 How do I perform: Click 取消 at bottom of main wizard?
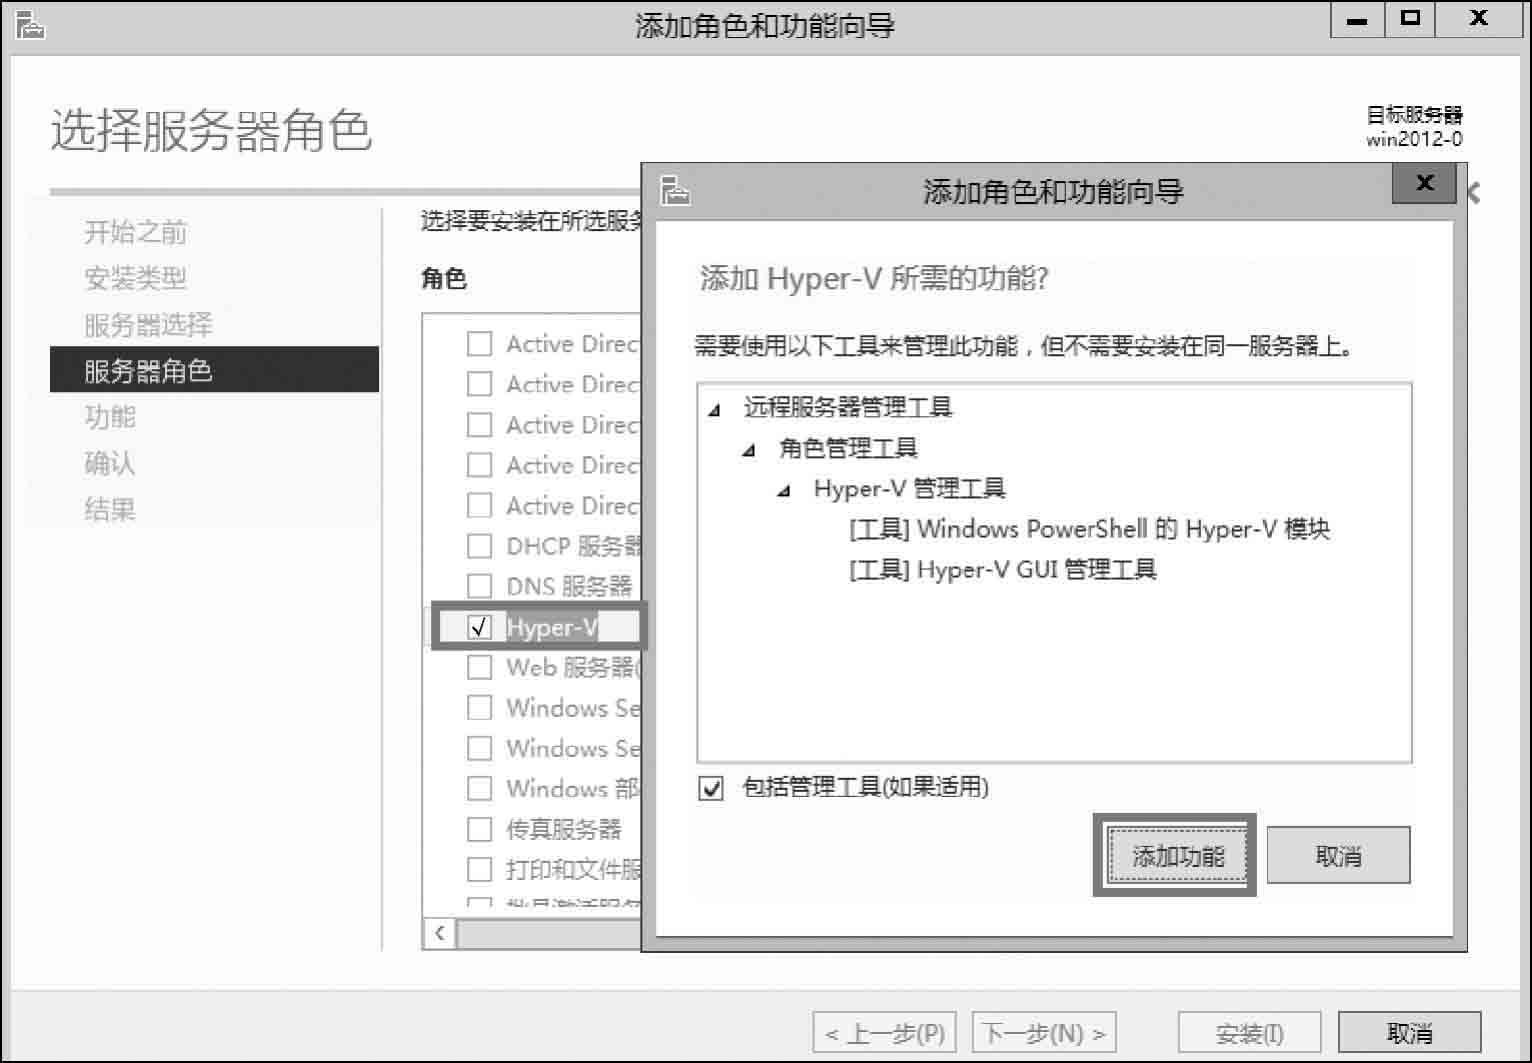(x=1409, y=1033)
